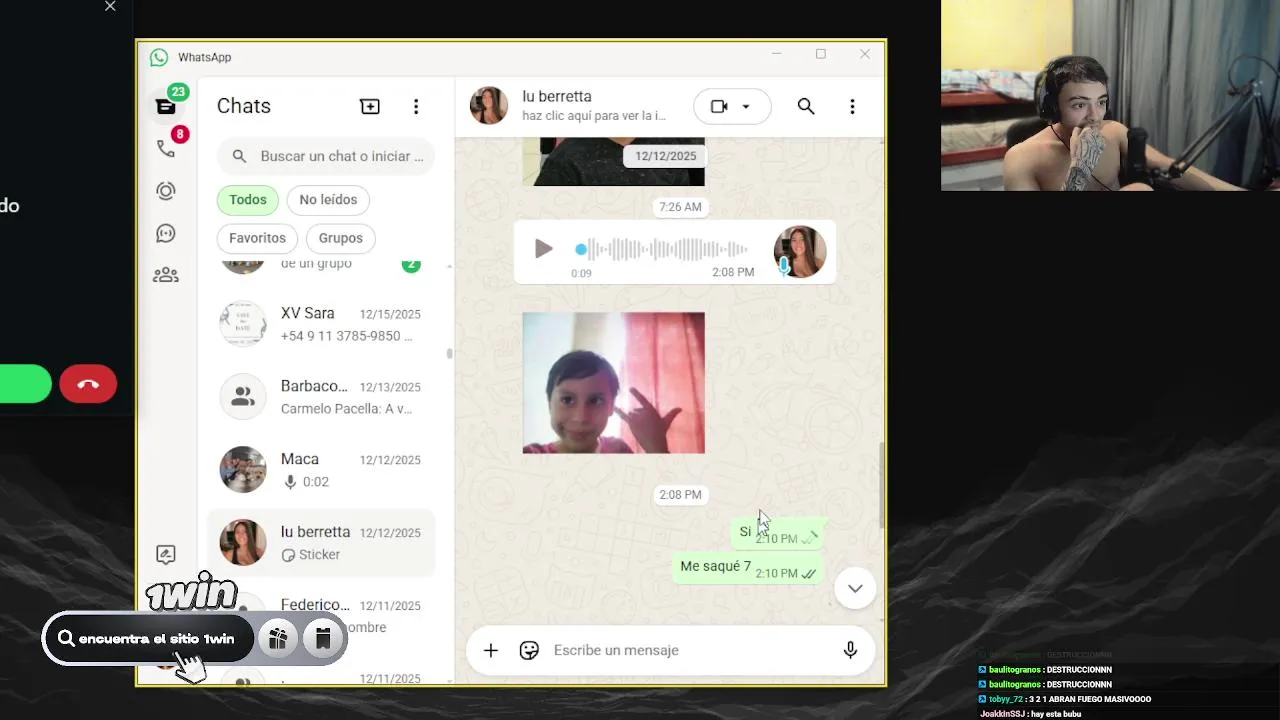Focus the 'Buscar un chat o iniciar' search field
1280x720 pixels.
326,156
